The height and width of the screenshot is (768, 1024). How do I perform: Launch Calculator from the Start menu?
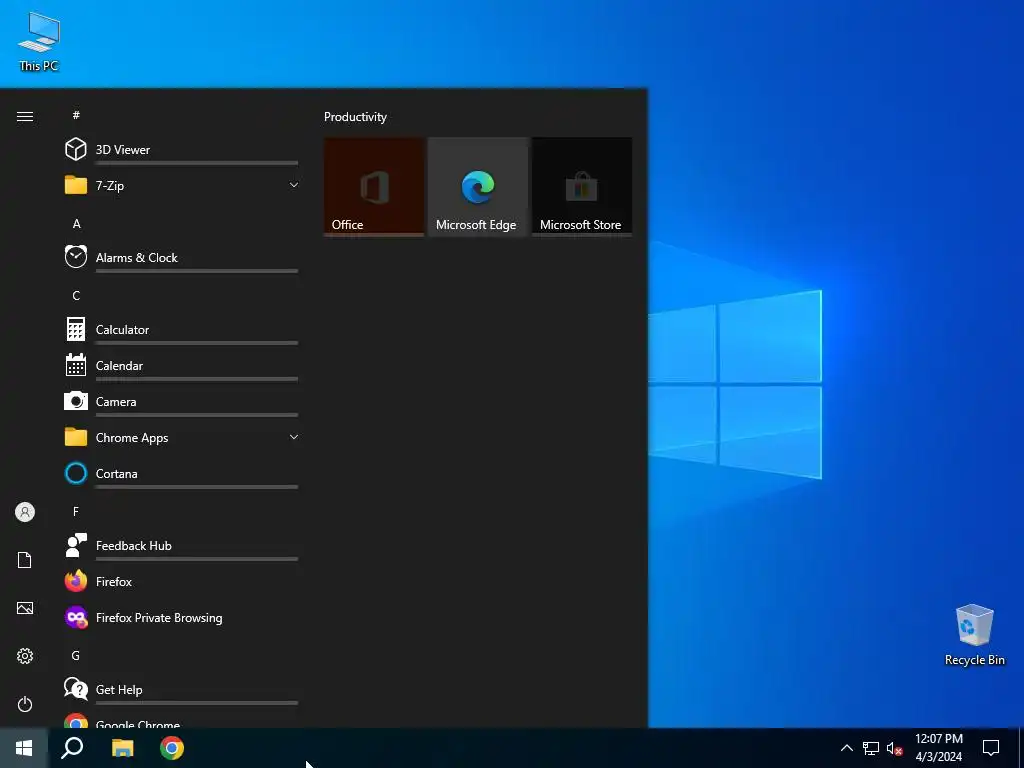tap(182, 329)
